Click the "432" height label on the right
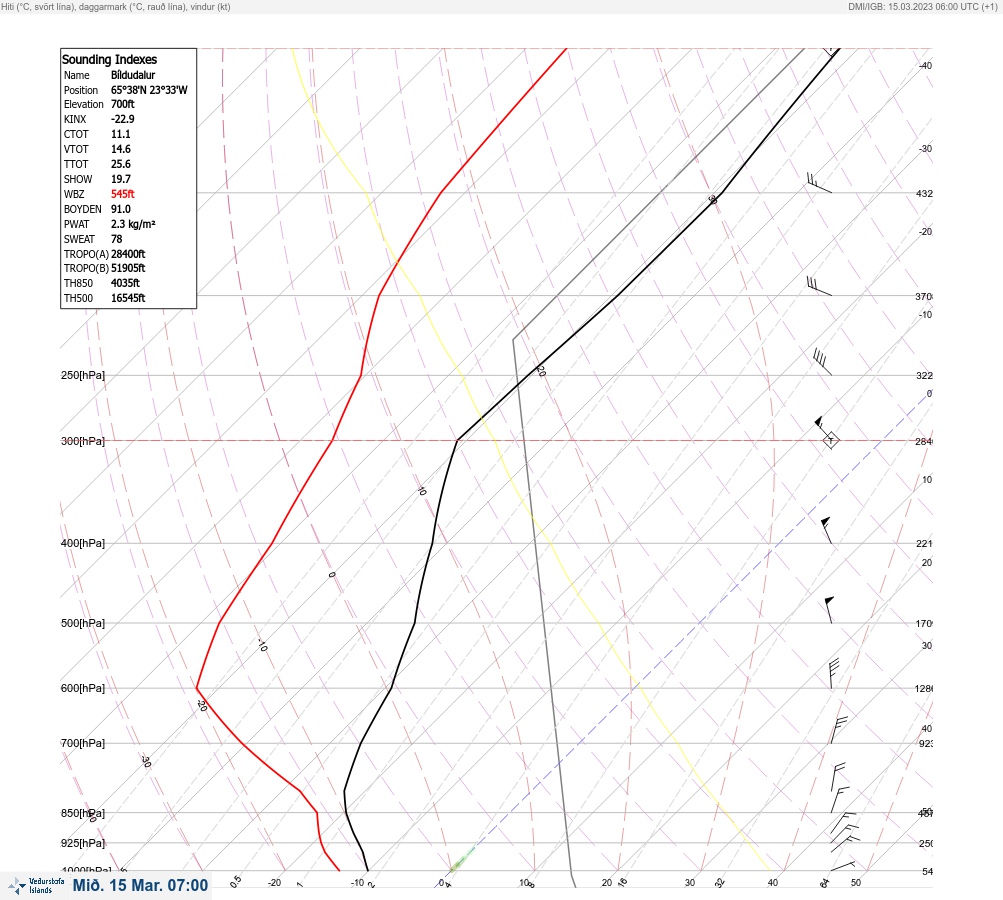The image size is (1003, 900). coord(924,193)
